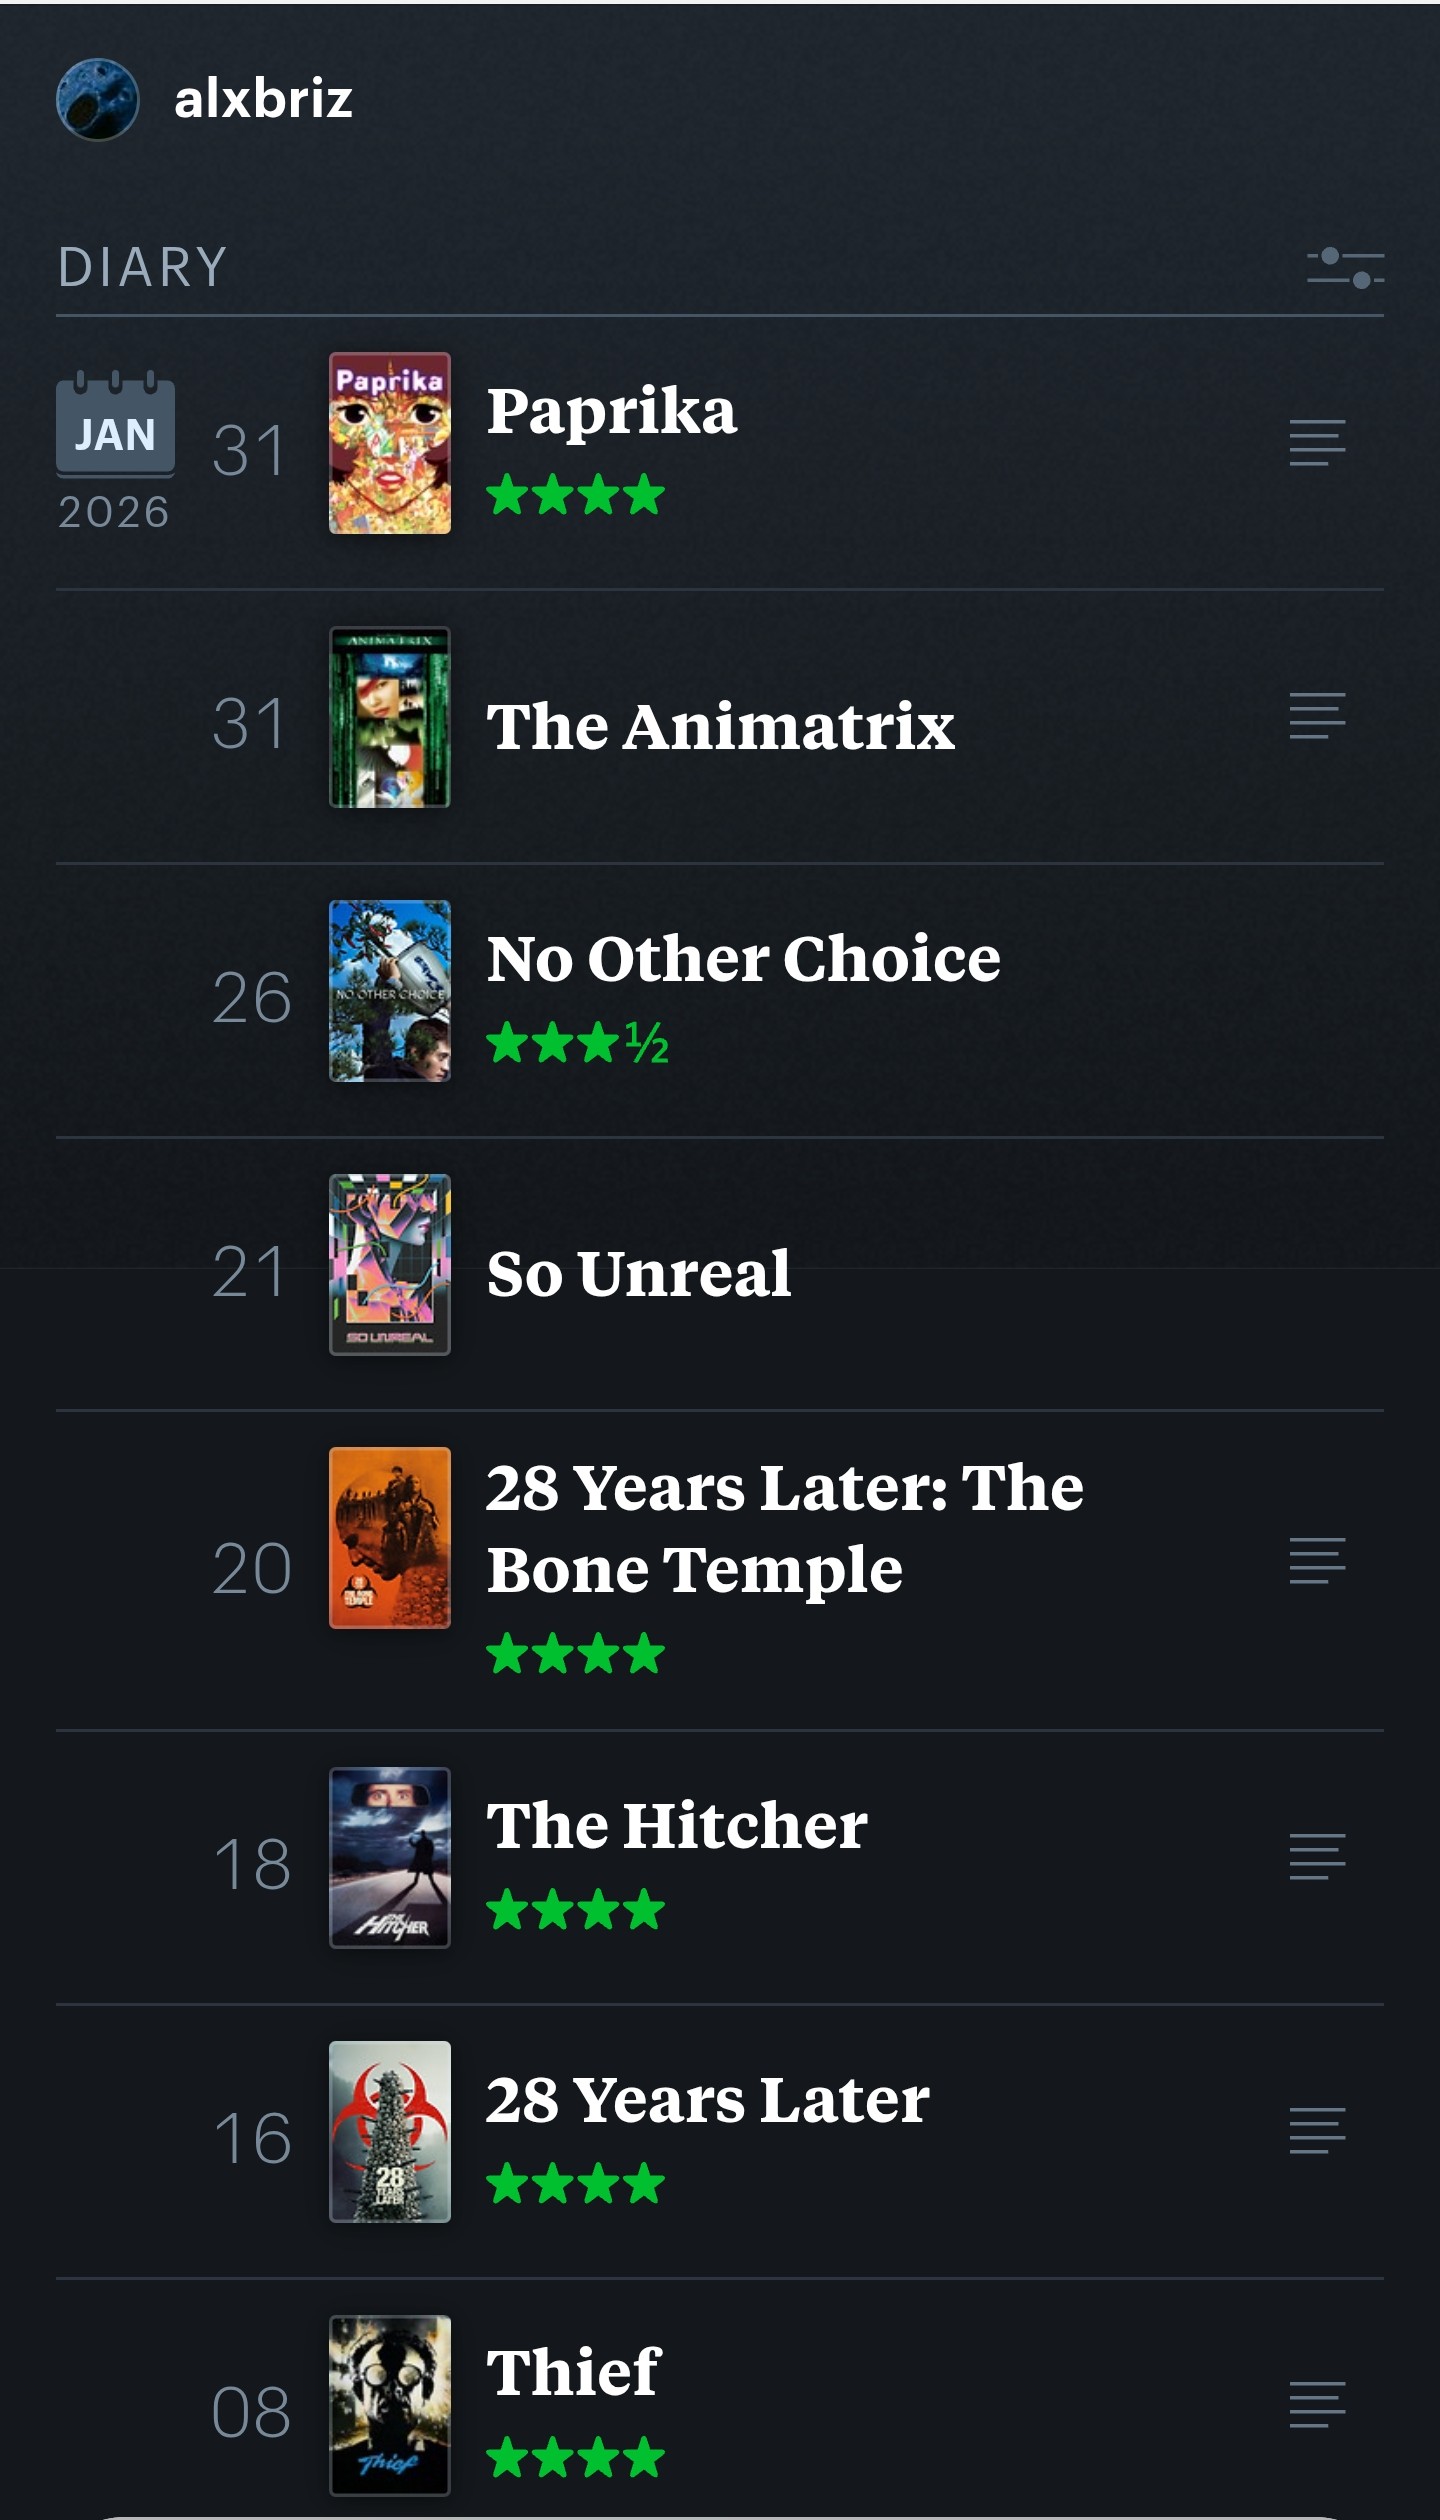
Task: Select the No Other Choice diary entry title
Action: [743, 959]
